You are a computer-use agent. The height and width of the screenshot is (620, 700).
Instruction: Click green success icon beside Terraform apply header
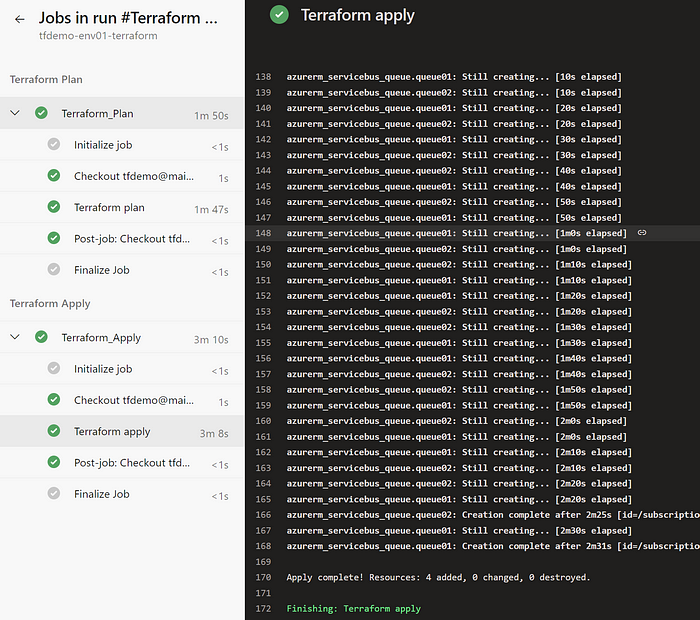click(x=279, y=15)
